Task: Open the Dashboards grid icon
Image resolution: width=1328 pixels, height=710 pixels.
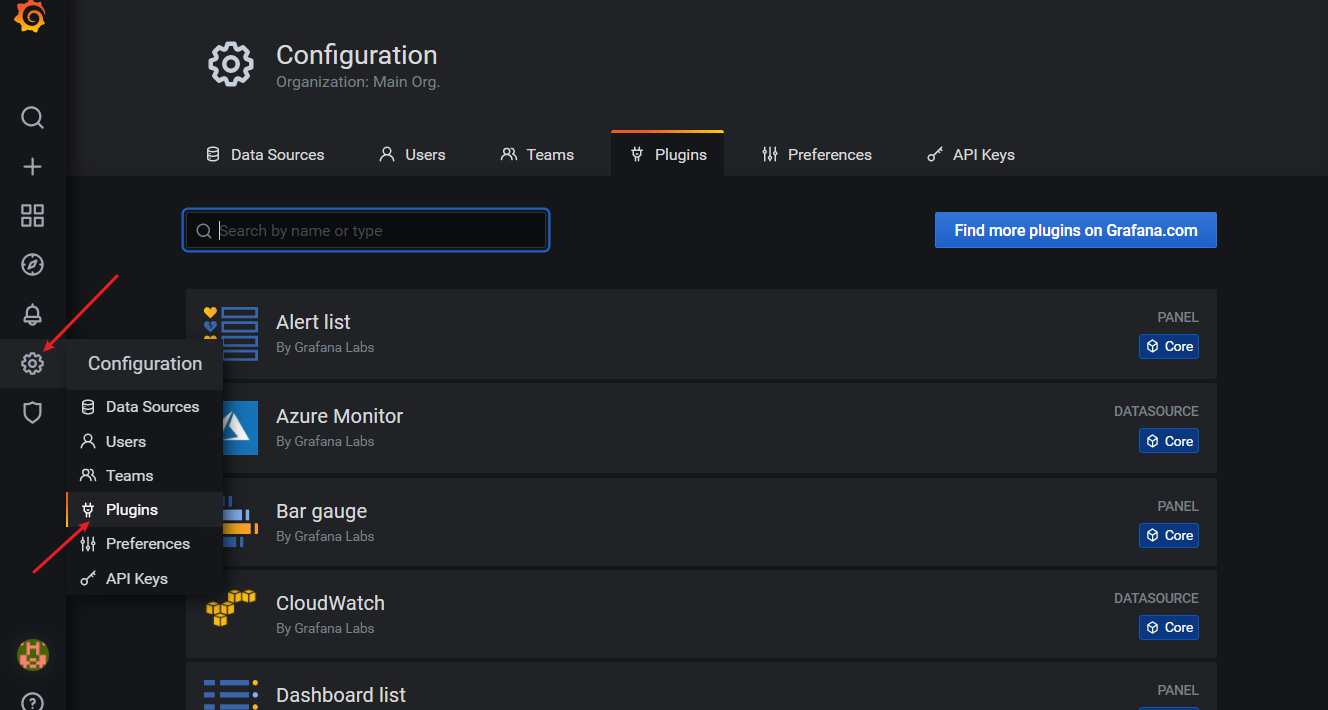Action: tap(32, 216)
